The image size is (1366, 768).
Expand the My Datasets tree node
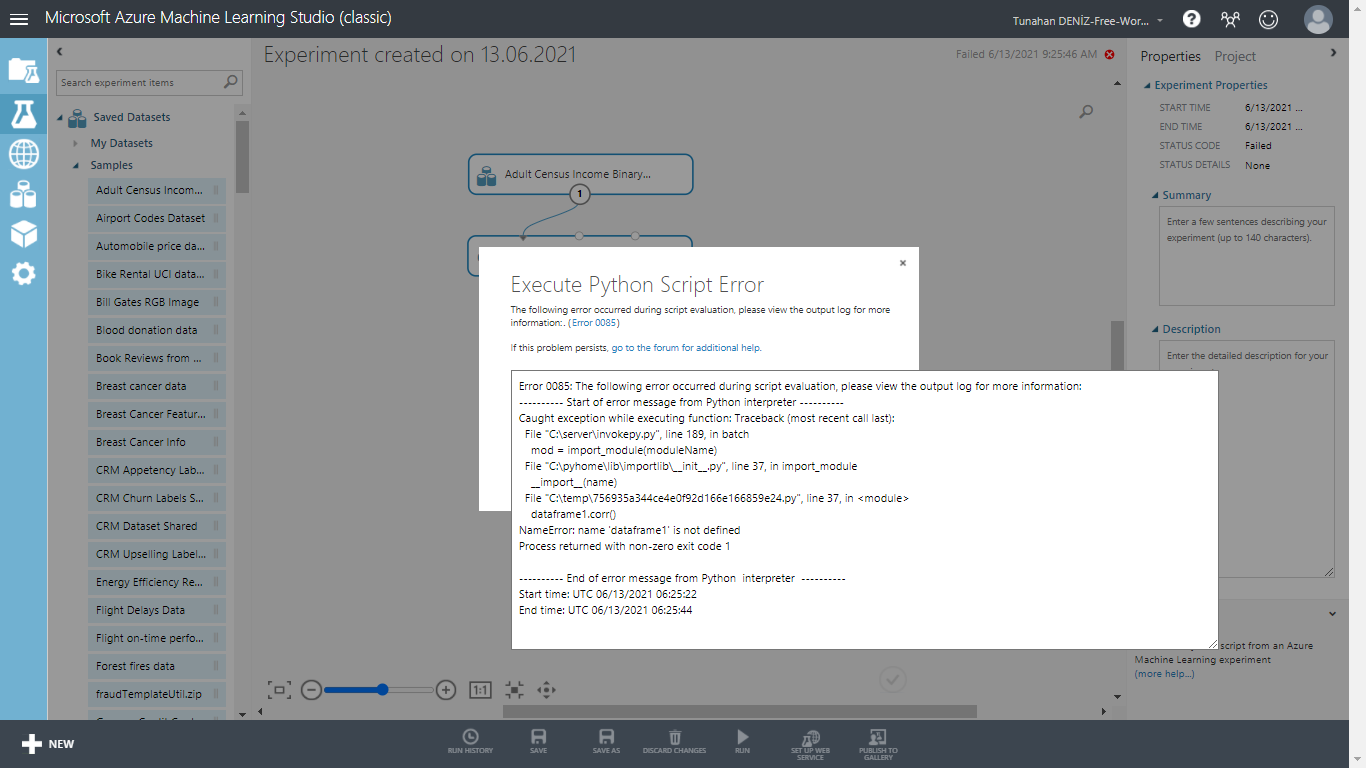click(75, 143)
